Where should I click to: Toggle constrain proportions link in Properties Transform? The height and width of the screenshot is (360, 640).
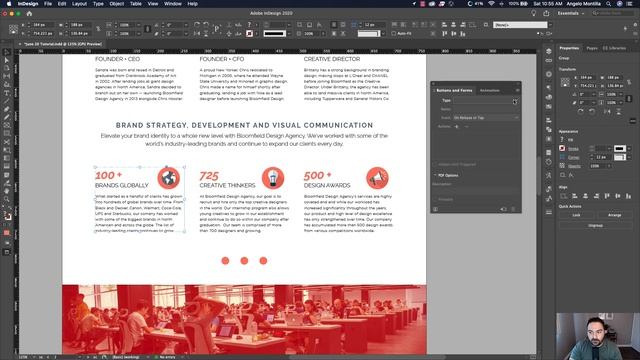[x=629, y=82]
